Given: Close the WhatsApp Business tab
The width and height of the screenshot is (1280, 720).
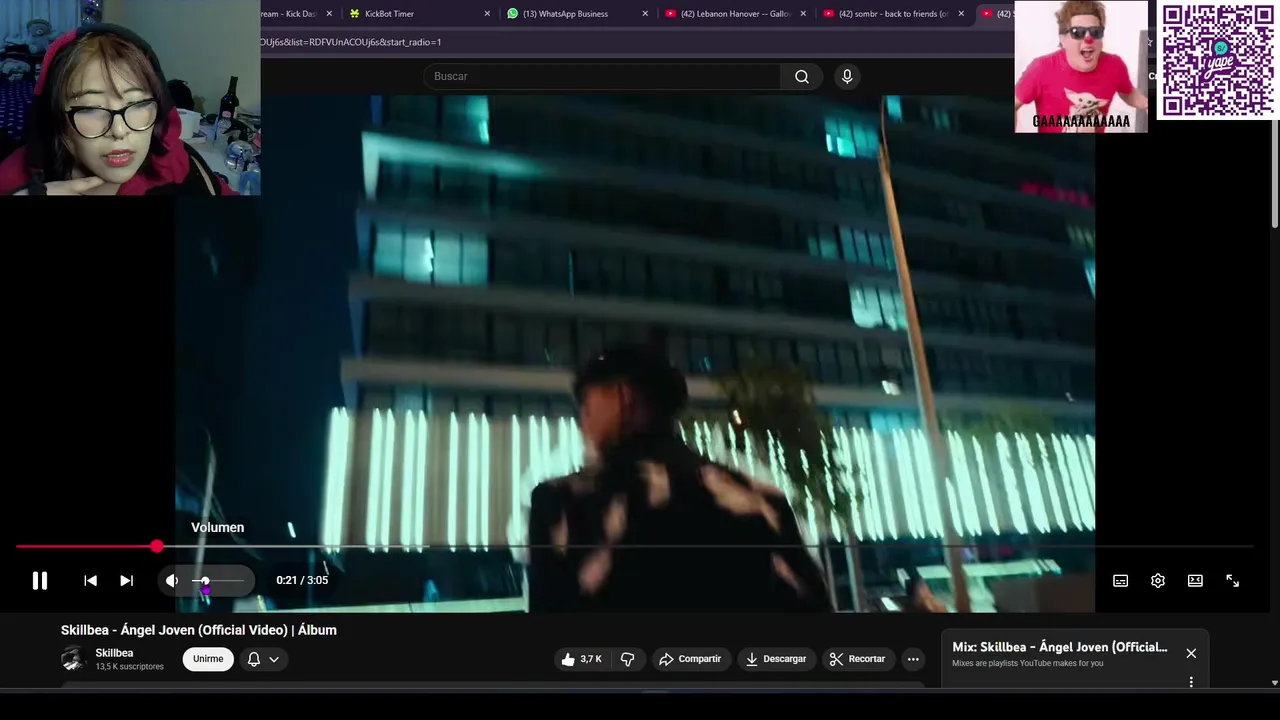Looking at the screenshot, I should coord(645,14).
